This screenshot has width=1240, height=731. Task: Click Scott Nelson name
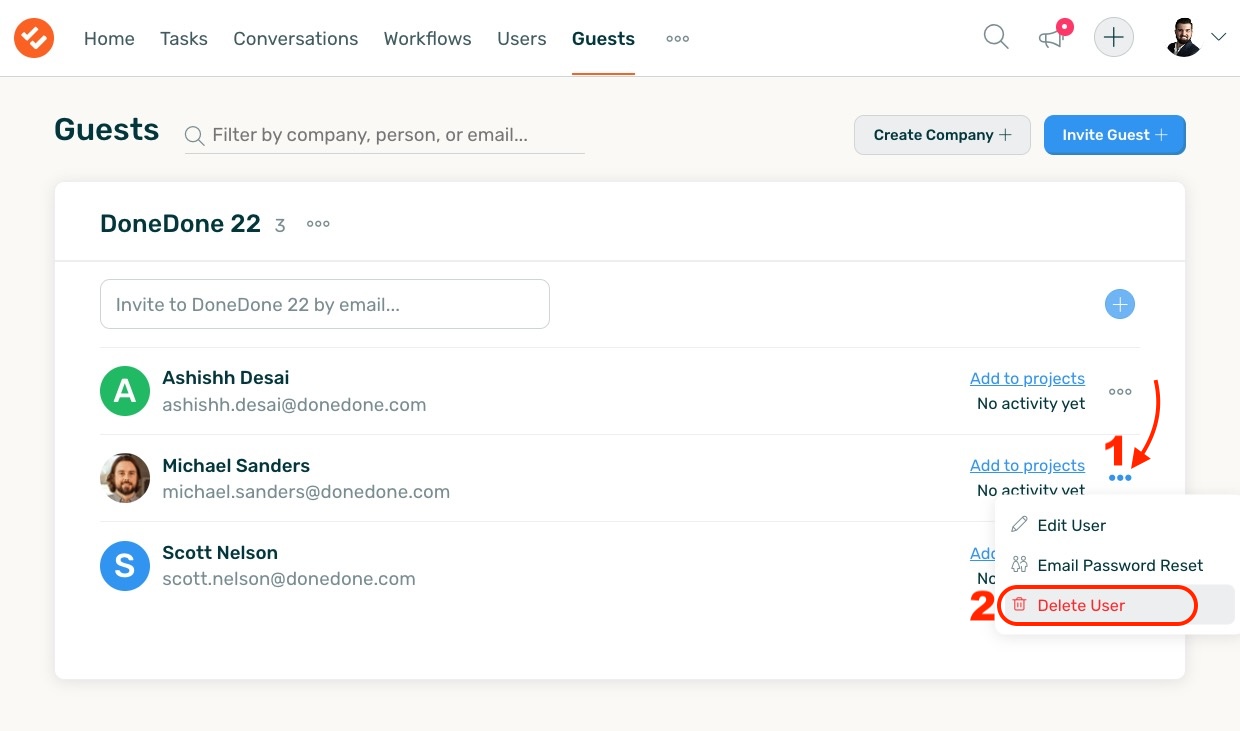click(220, 552)
